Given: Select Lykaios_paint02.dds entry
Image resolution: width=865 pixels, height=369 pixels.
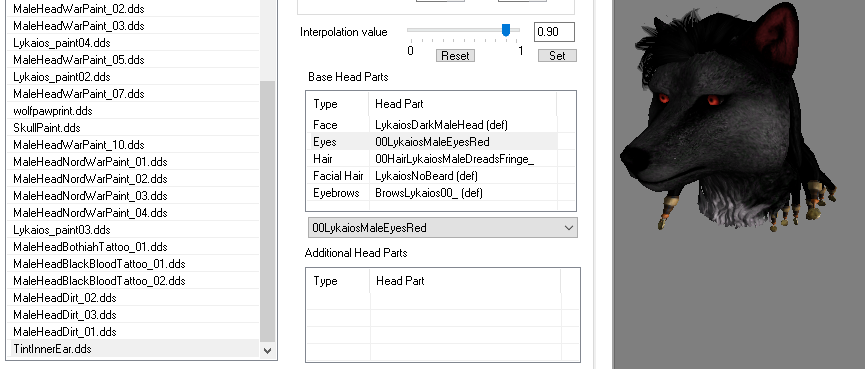Looking at the screenshot, I should pyautogui.click(x=135, y=77).
